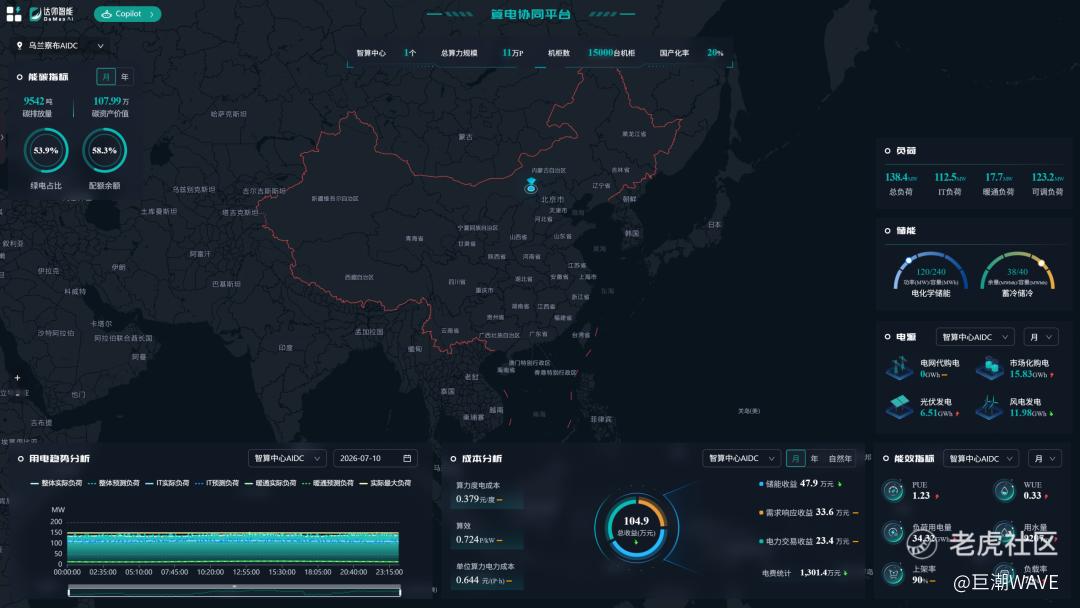
Task: Select the 风电发电 wind turbine icon
Action: (x=990, y=407)
